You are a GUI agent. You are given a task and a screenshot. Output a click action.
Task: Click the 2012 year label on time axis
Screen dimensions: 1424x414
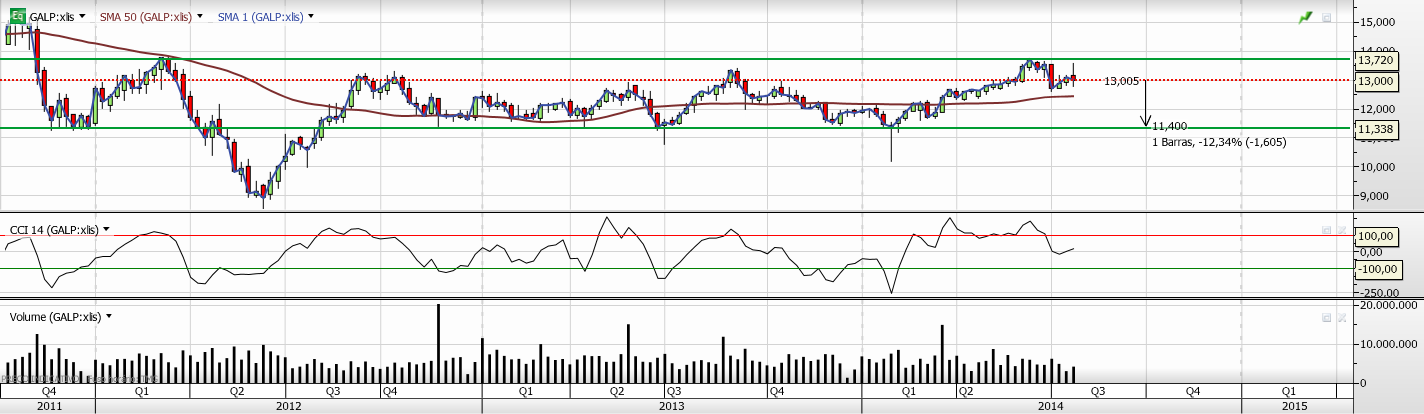(x=289, y=406)
